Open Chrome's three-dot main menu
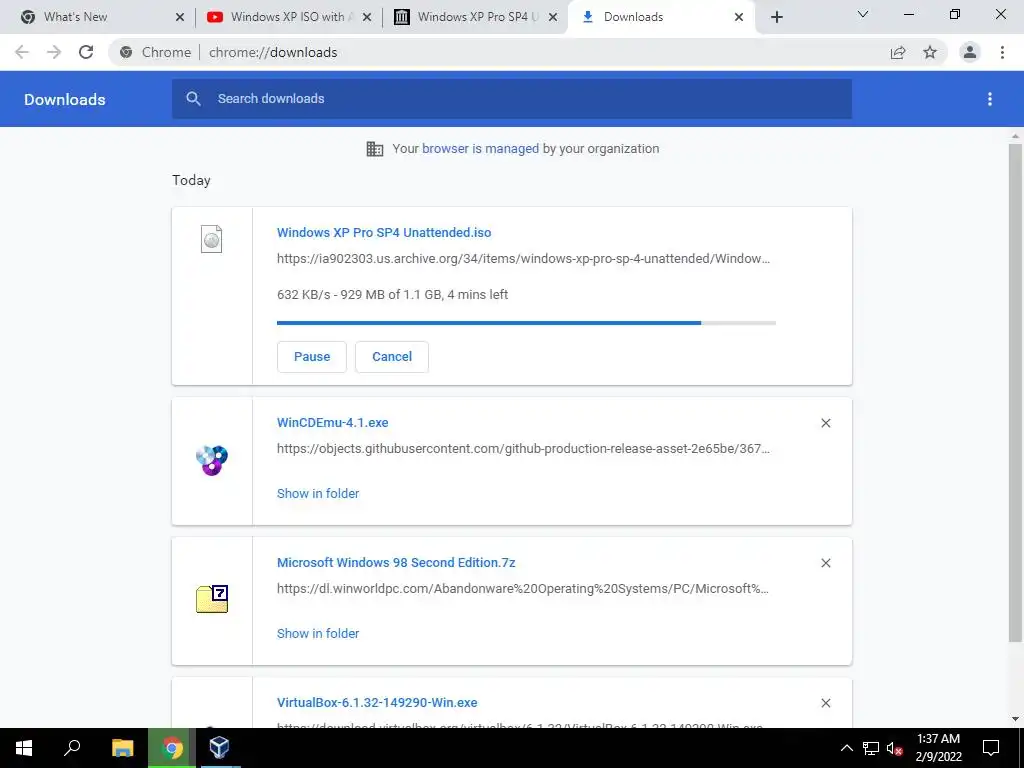Image resolution: width=1024 pixels, height=768 pixels. click(1002, 52)
